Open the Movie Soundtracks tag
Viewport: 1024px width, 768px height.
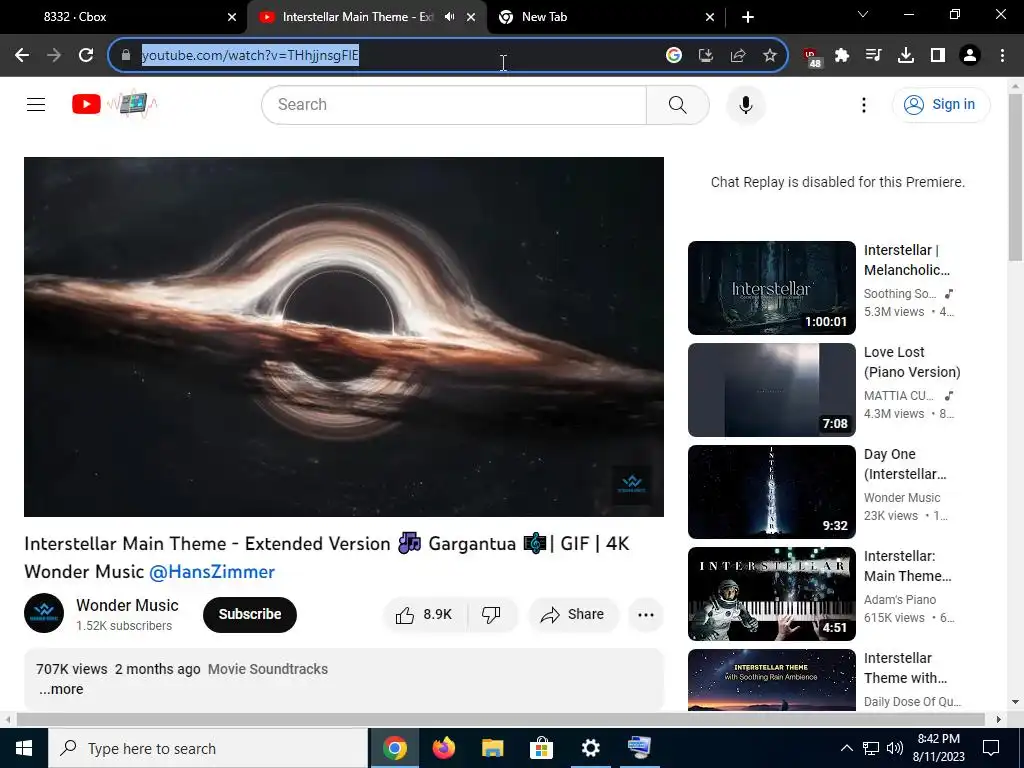[268, 669]
